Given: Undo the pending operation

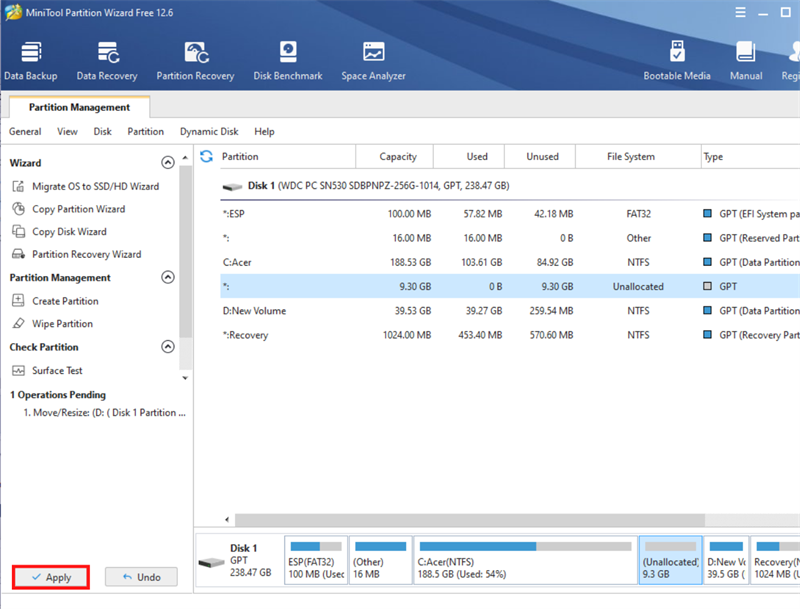Looking at the screenshot, I should (141, 577).
